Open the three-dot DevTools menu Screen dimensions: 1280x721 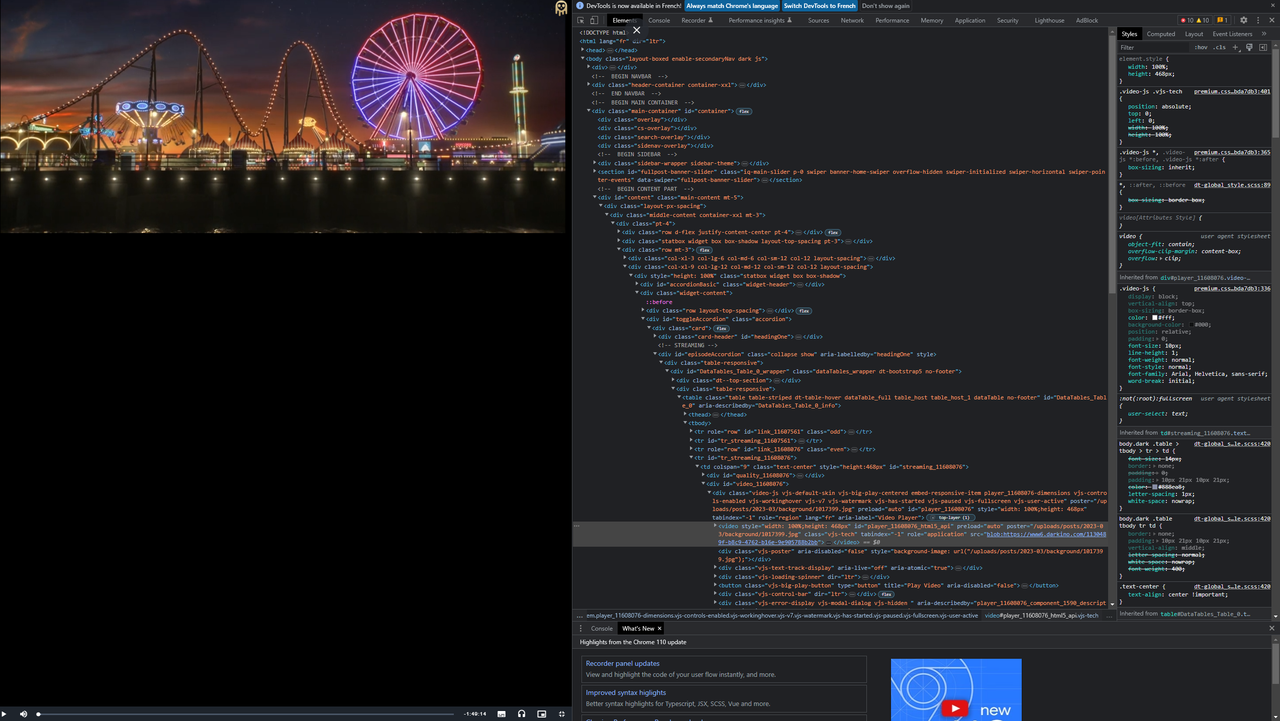tap(1258, 20)
